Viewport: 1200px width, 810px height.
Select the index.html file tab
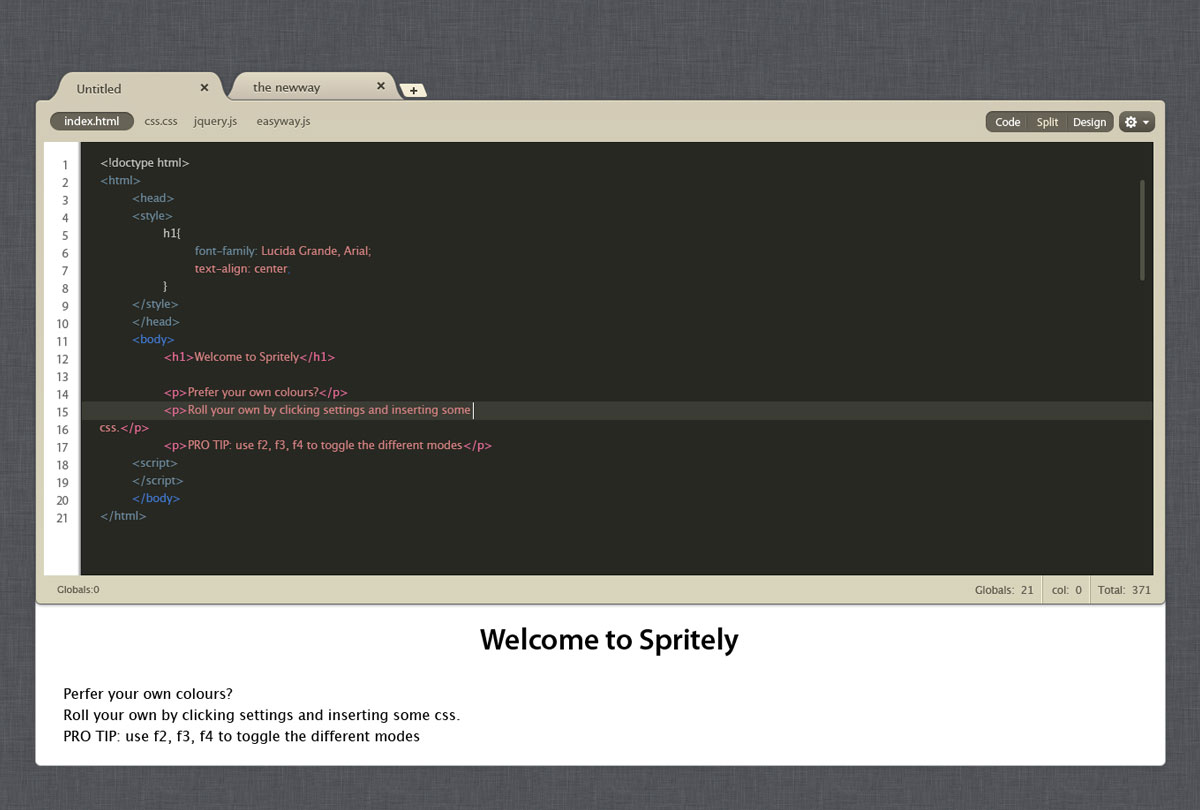point(91,121)
